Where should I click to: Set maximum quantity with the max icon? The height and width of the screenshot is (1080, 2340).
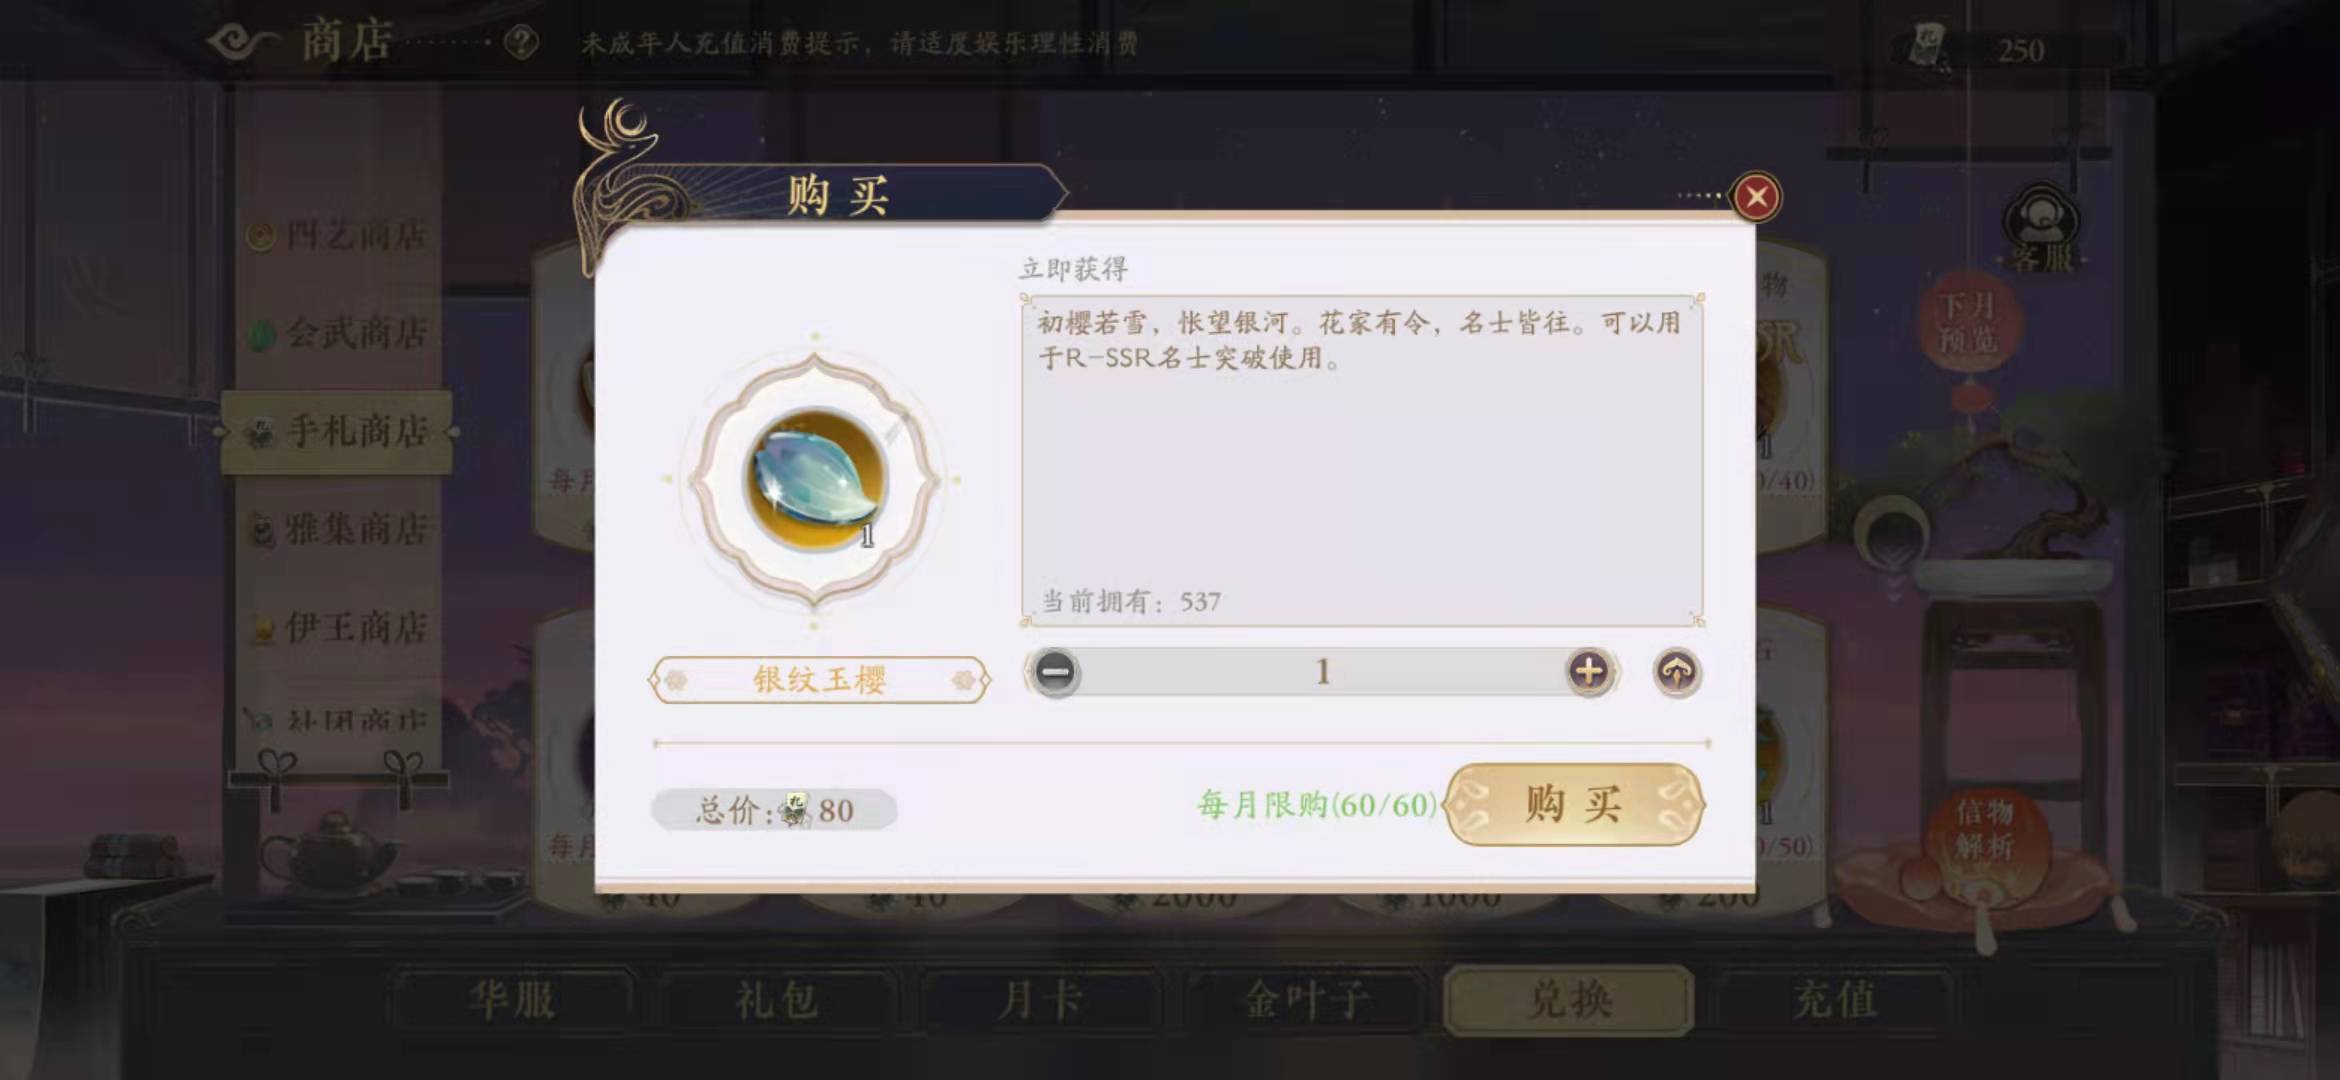[x=1677, y=671]
